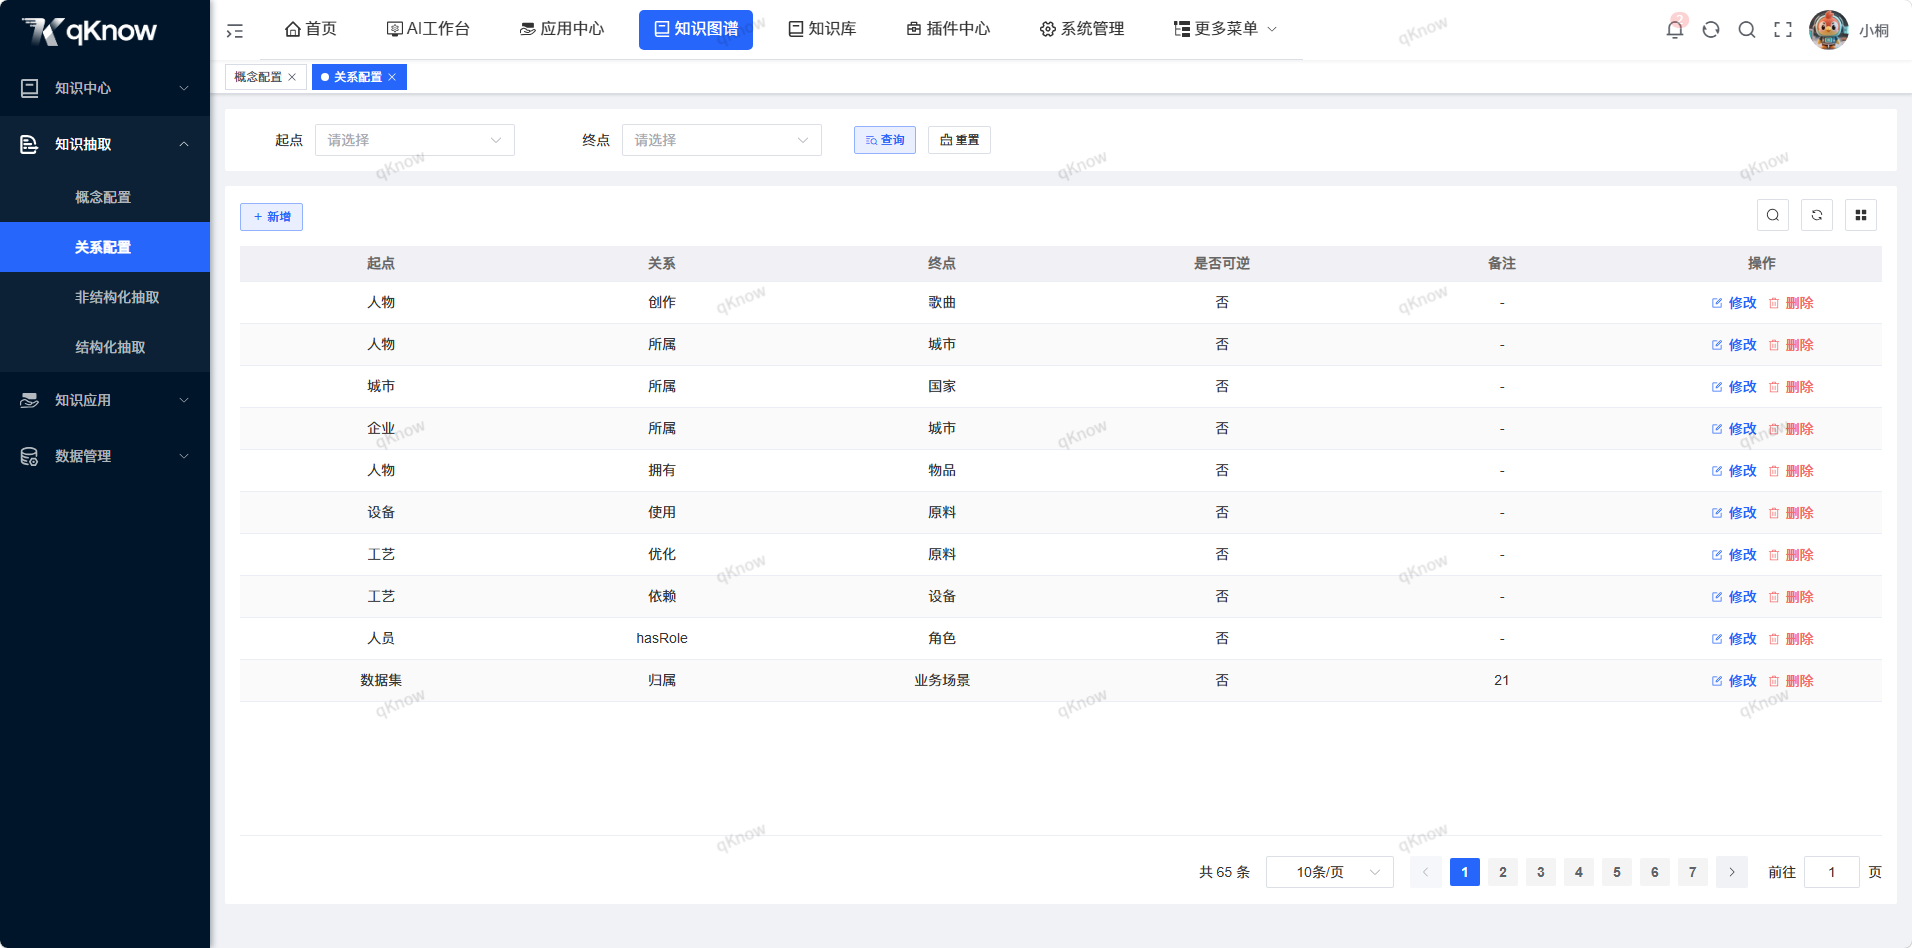Viewport: 1912px width, 948px height.
Task: Select 关系配置 in sidebar
Action: tap(105, 247)
